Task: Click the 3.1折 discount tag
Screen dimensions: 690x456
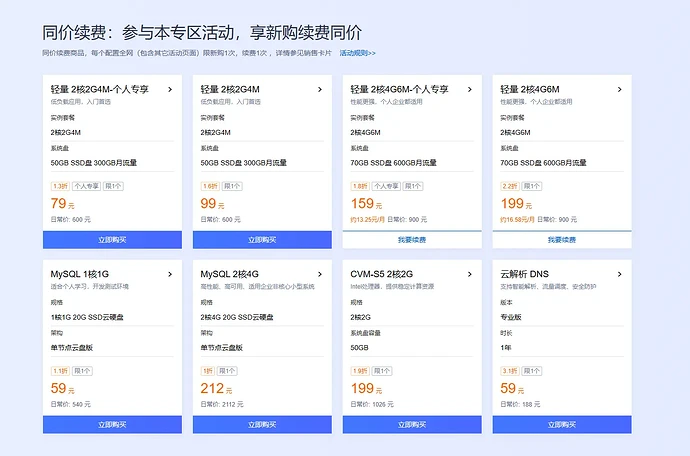Action: click(510, 371)
